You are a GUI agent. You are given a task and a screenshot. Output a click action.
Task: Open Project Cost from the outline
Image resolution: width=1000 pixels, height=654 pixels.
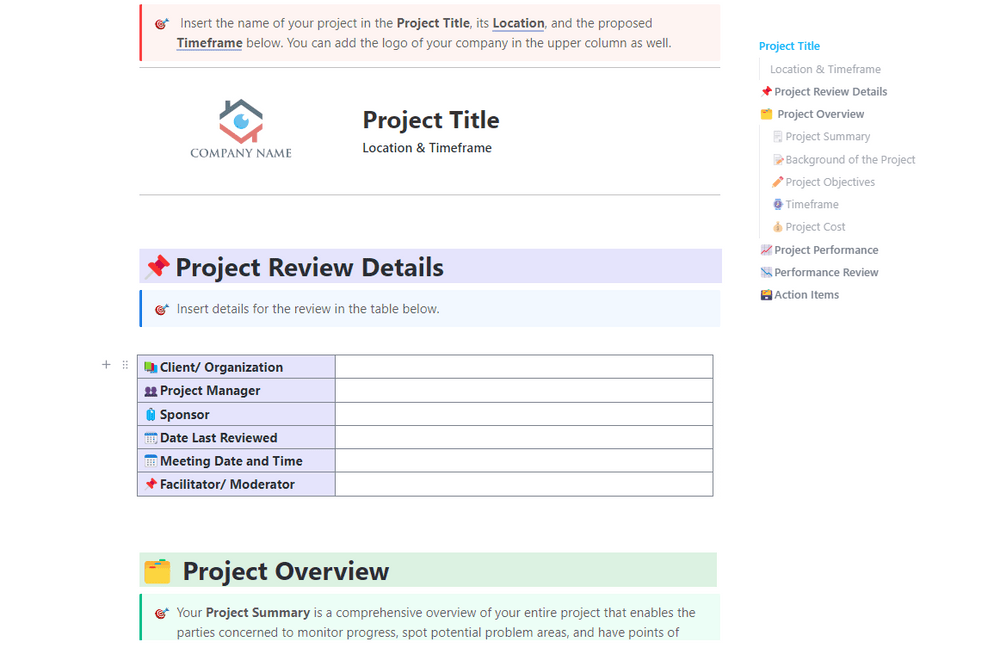coord(815,227)
